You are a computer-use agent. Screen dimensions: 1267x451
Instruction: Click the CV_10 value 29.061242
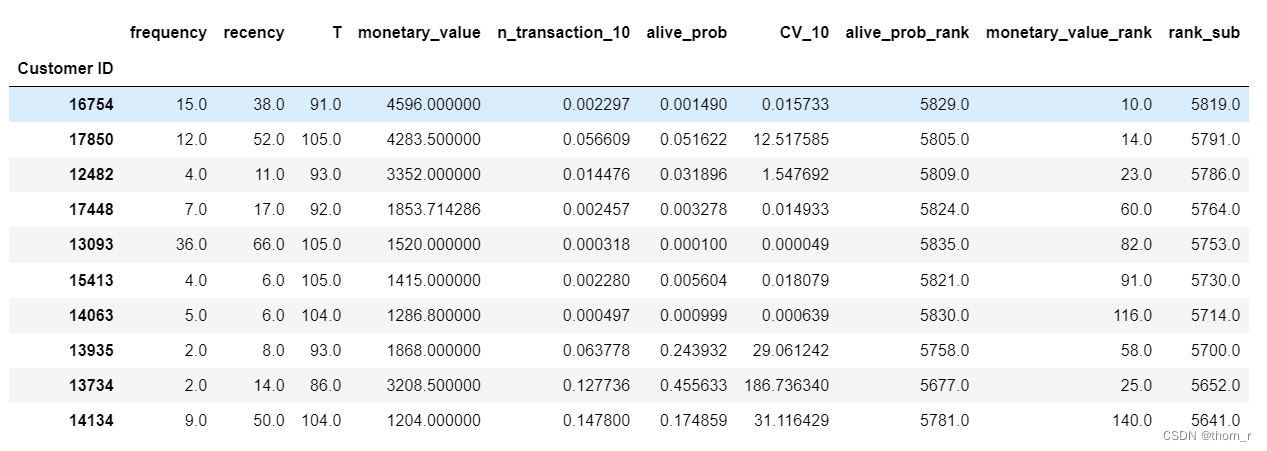click(791, 350)
